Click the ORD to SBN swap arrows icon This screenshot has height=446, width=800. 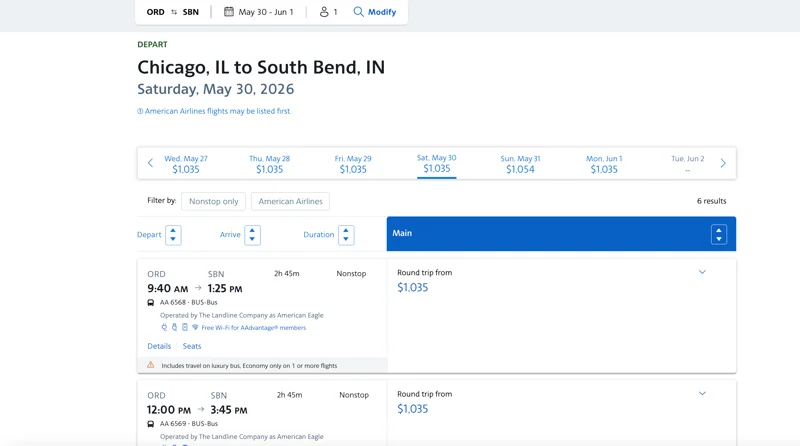pos(174,12)
